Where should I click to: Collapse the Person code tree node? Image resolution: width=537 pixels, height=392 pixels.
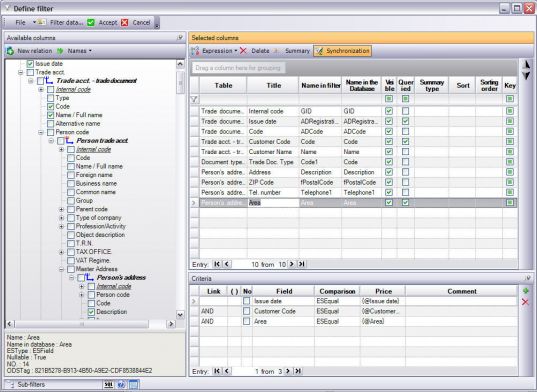[41, 132]
